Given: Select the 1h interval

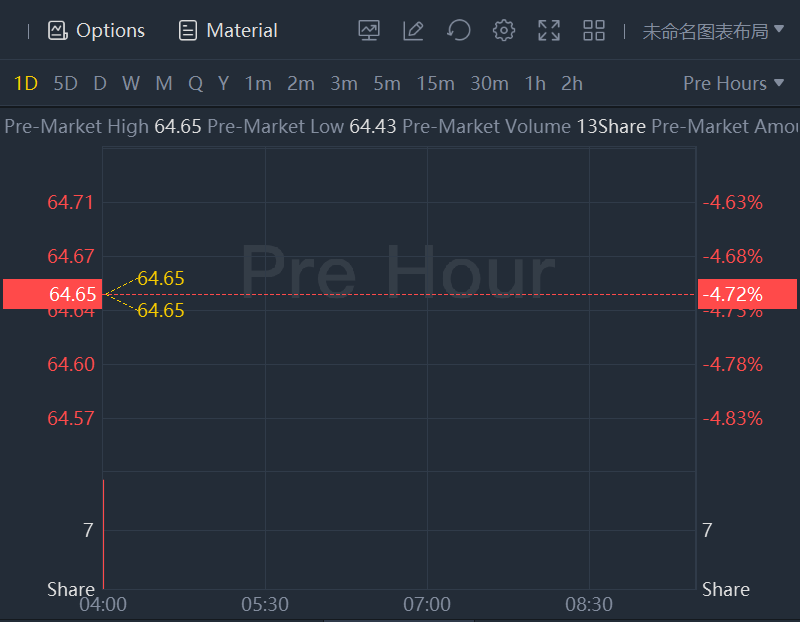Looking at the screenshot, I should click(x=535, y=83).
